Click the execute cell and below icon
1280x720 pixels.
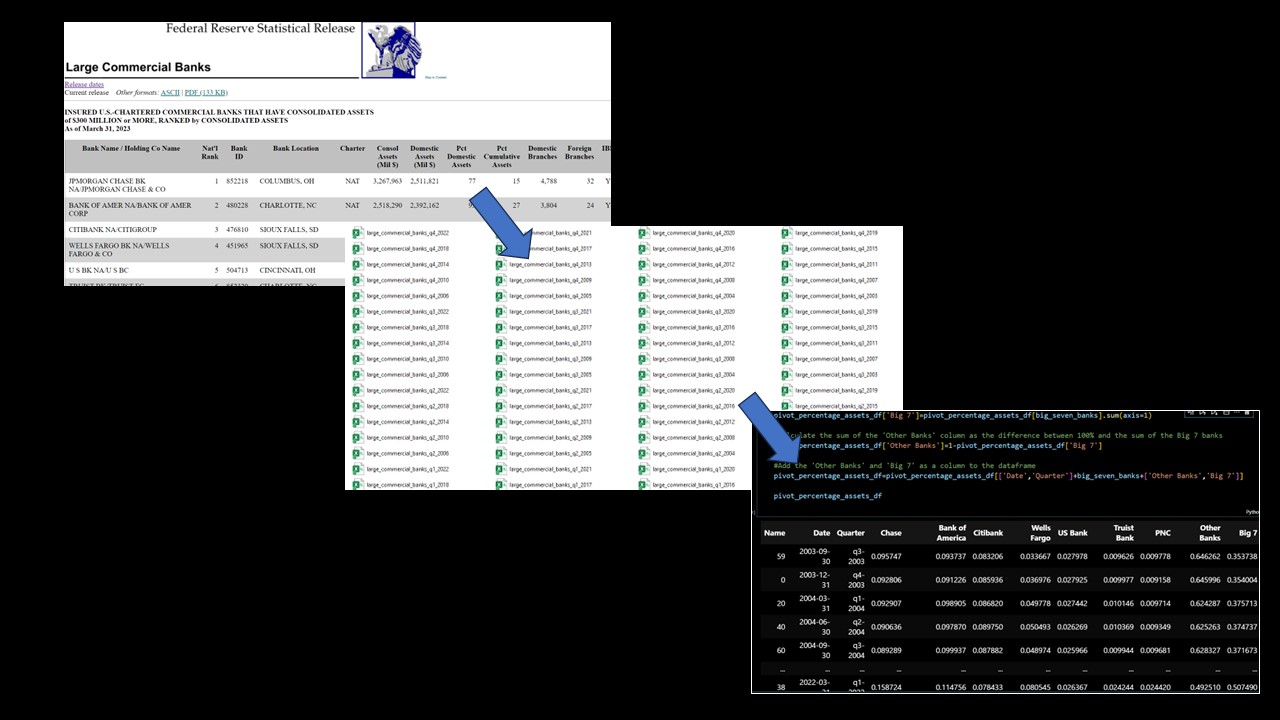point(1213,413)
